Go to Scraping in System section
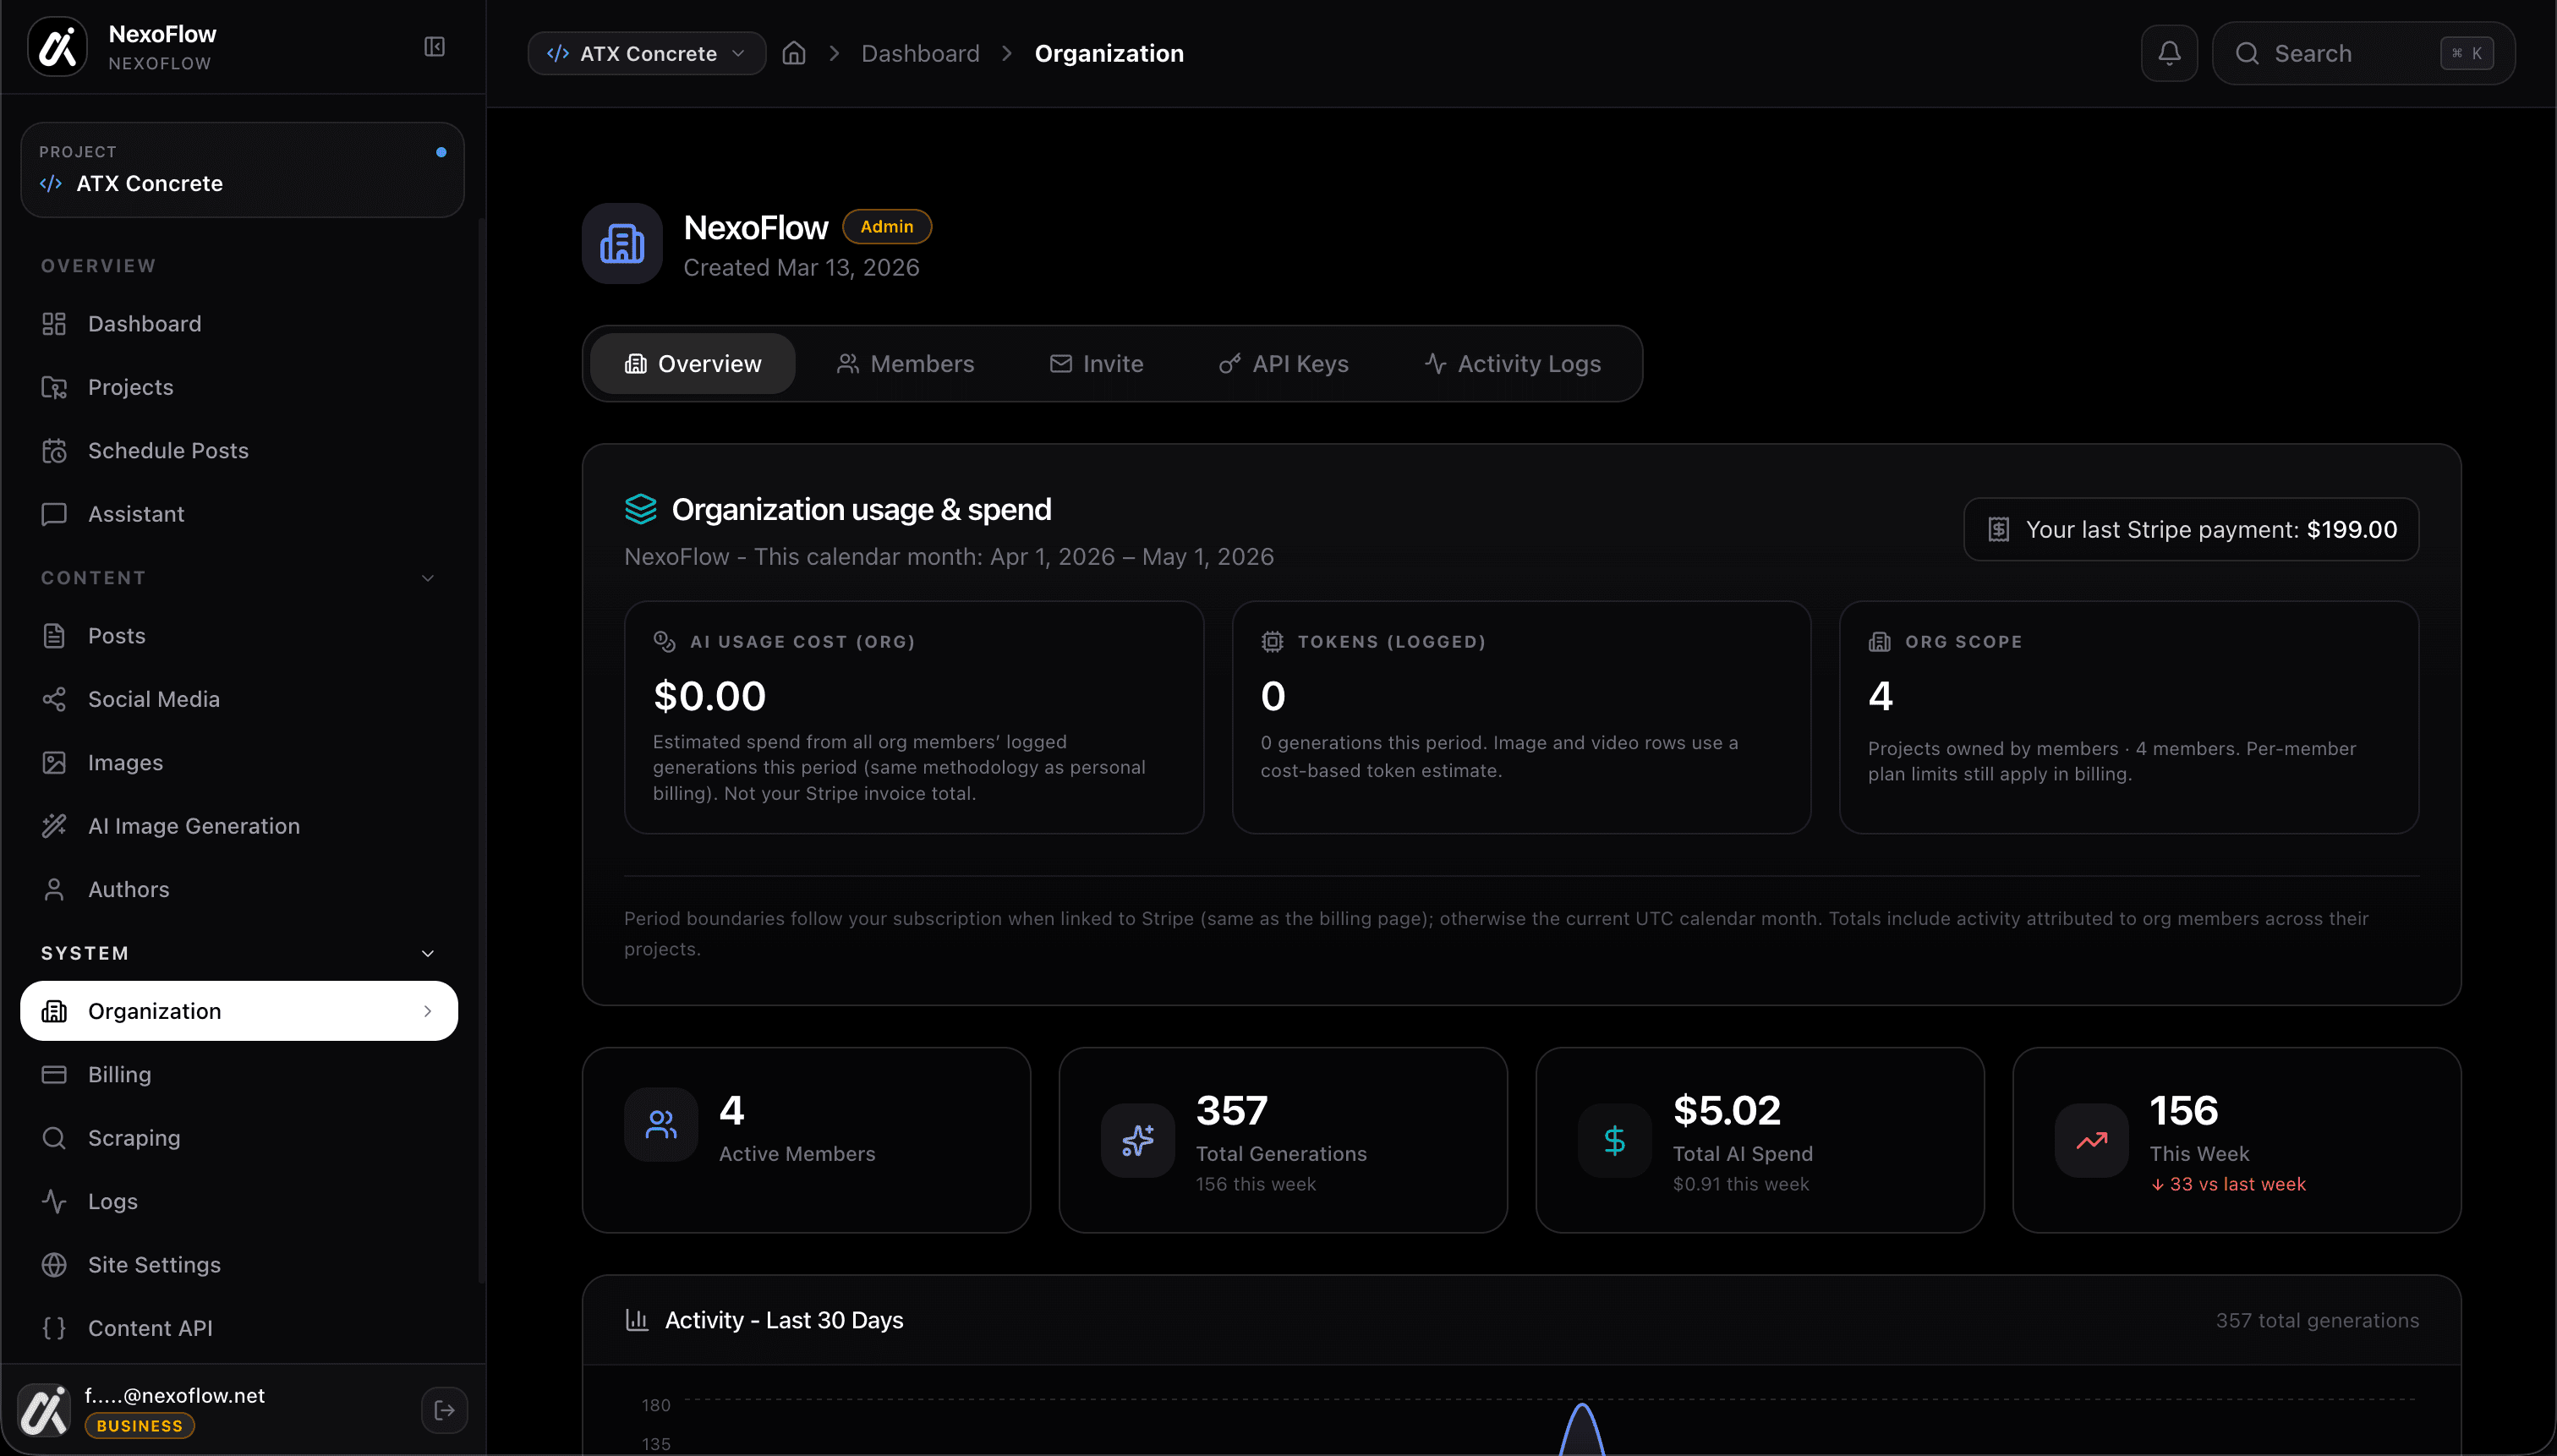 [x=134, y=1138]
